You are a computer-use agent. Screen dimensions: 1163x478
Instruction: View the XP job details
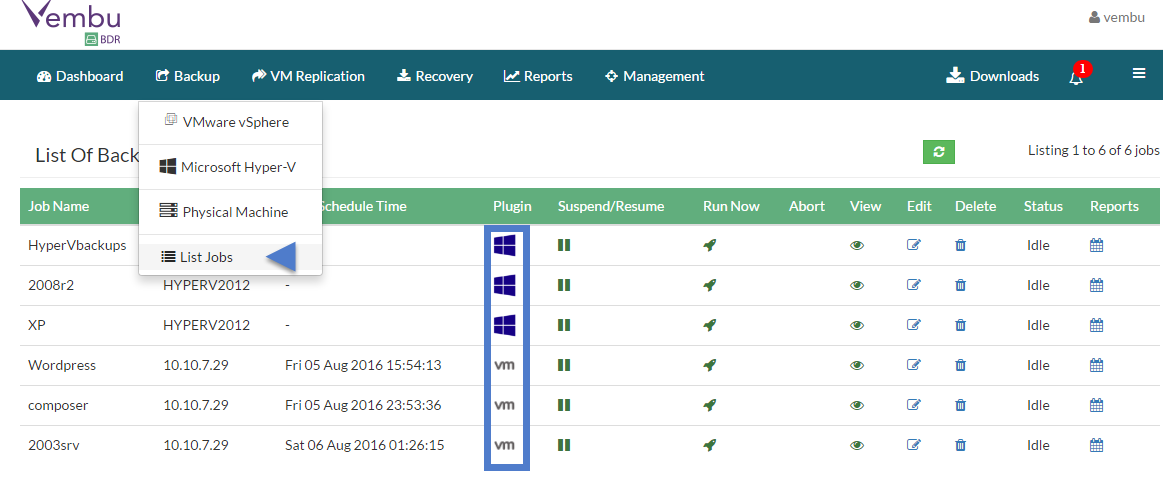pyautogui.click(x=857, y=325)
